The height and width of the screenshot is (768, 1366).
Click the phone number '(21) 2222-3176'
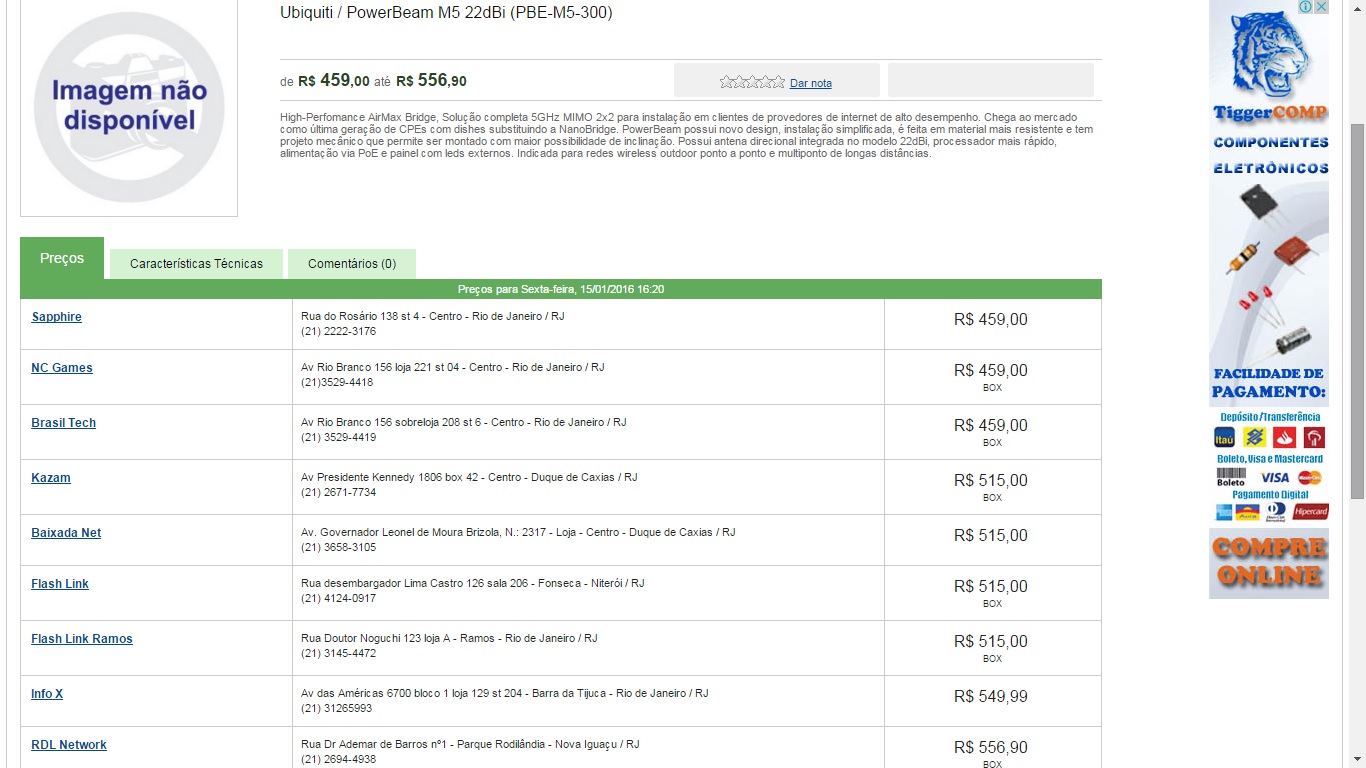[x=338, y=331]
